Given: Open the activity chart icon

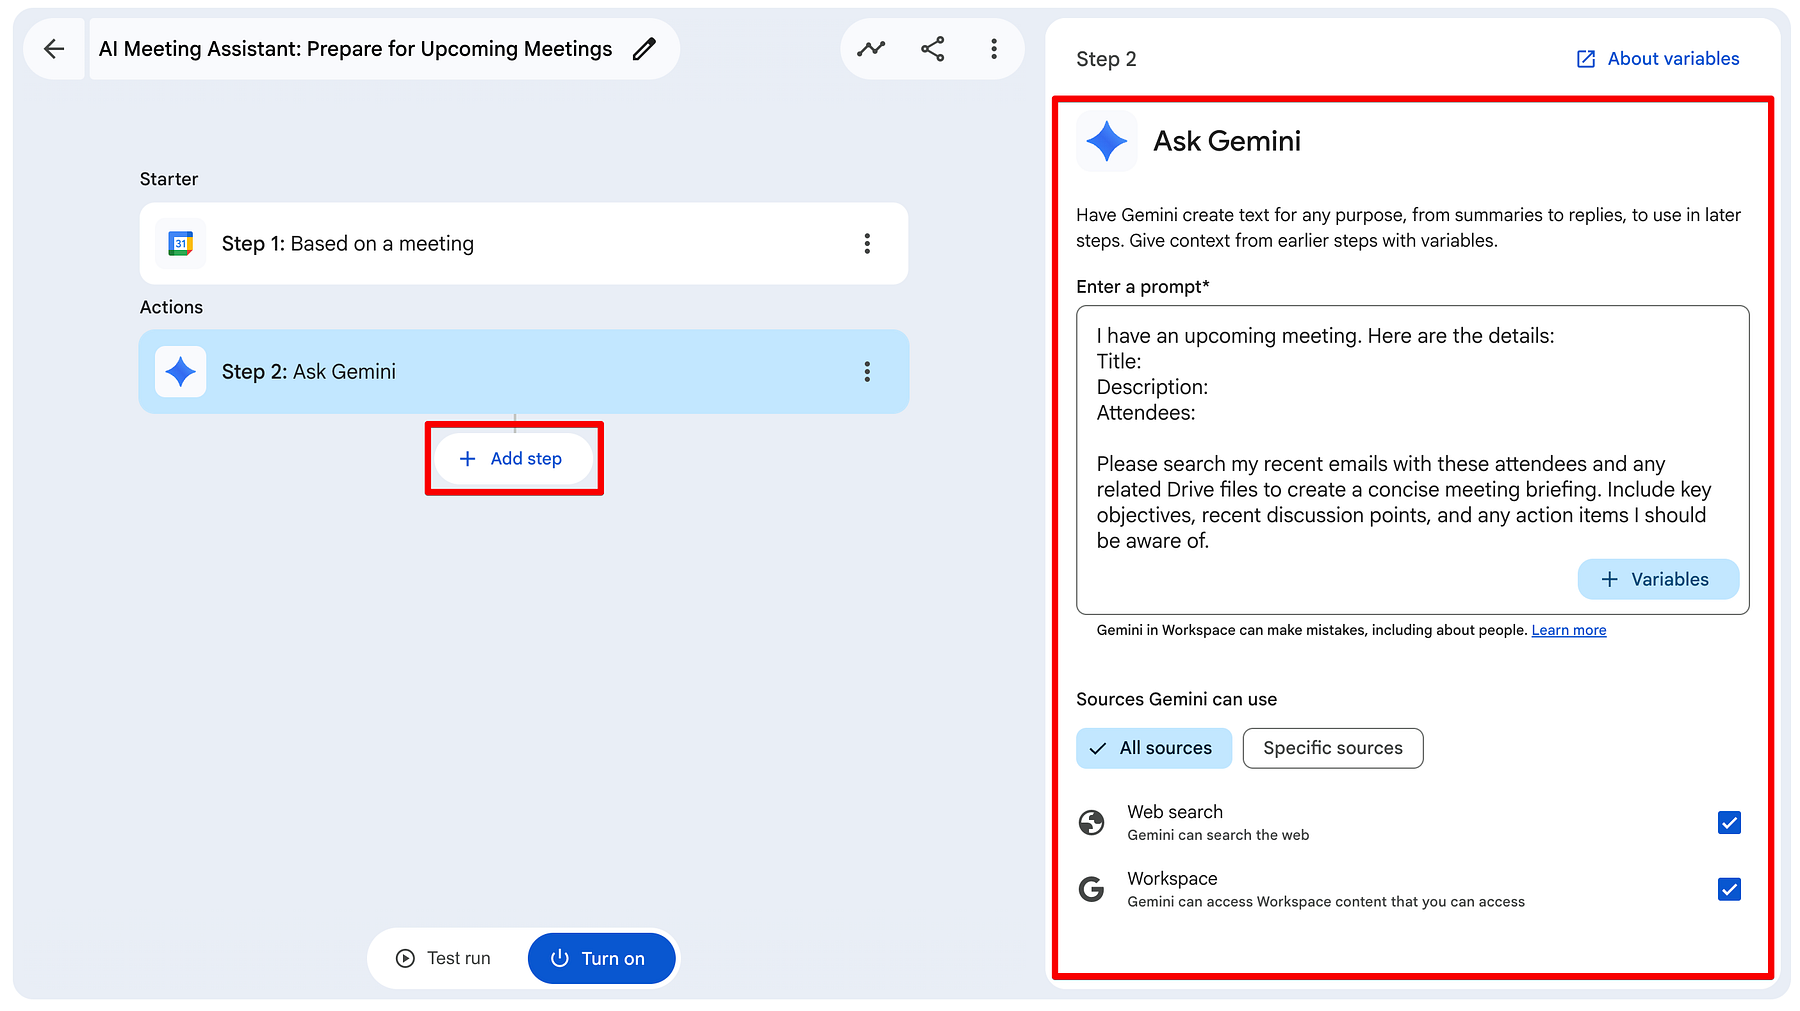Looking at the screenshot, I should tap(871, 49).
